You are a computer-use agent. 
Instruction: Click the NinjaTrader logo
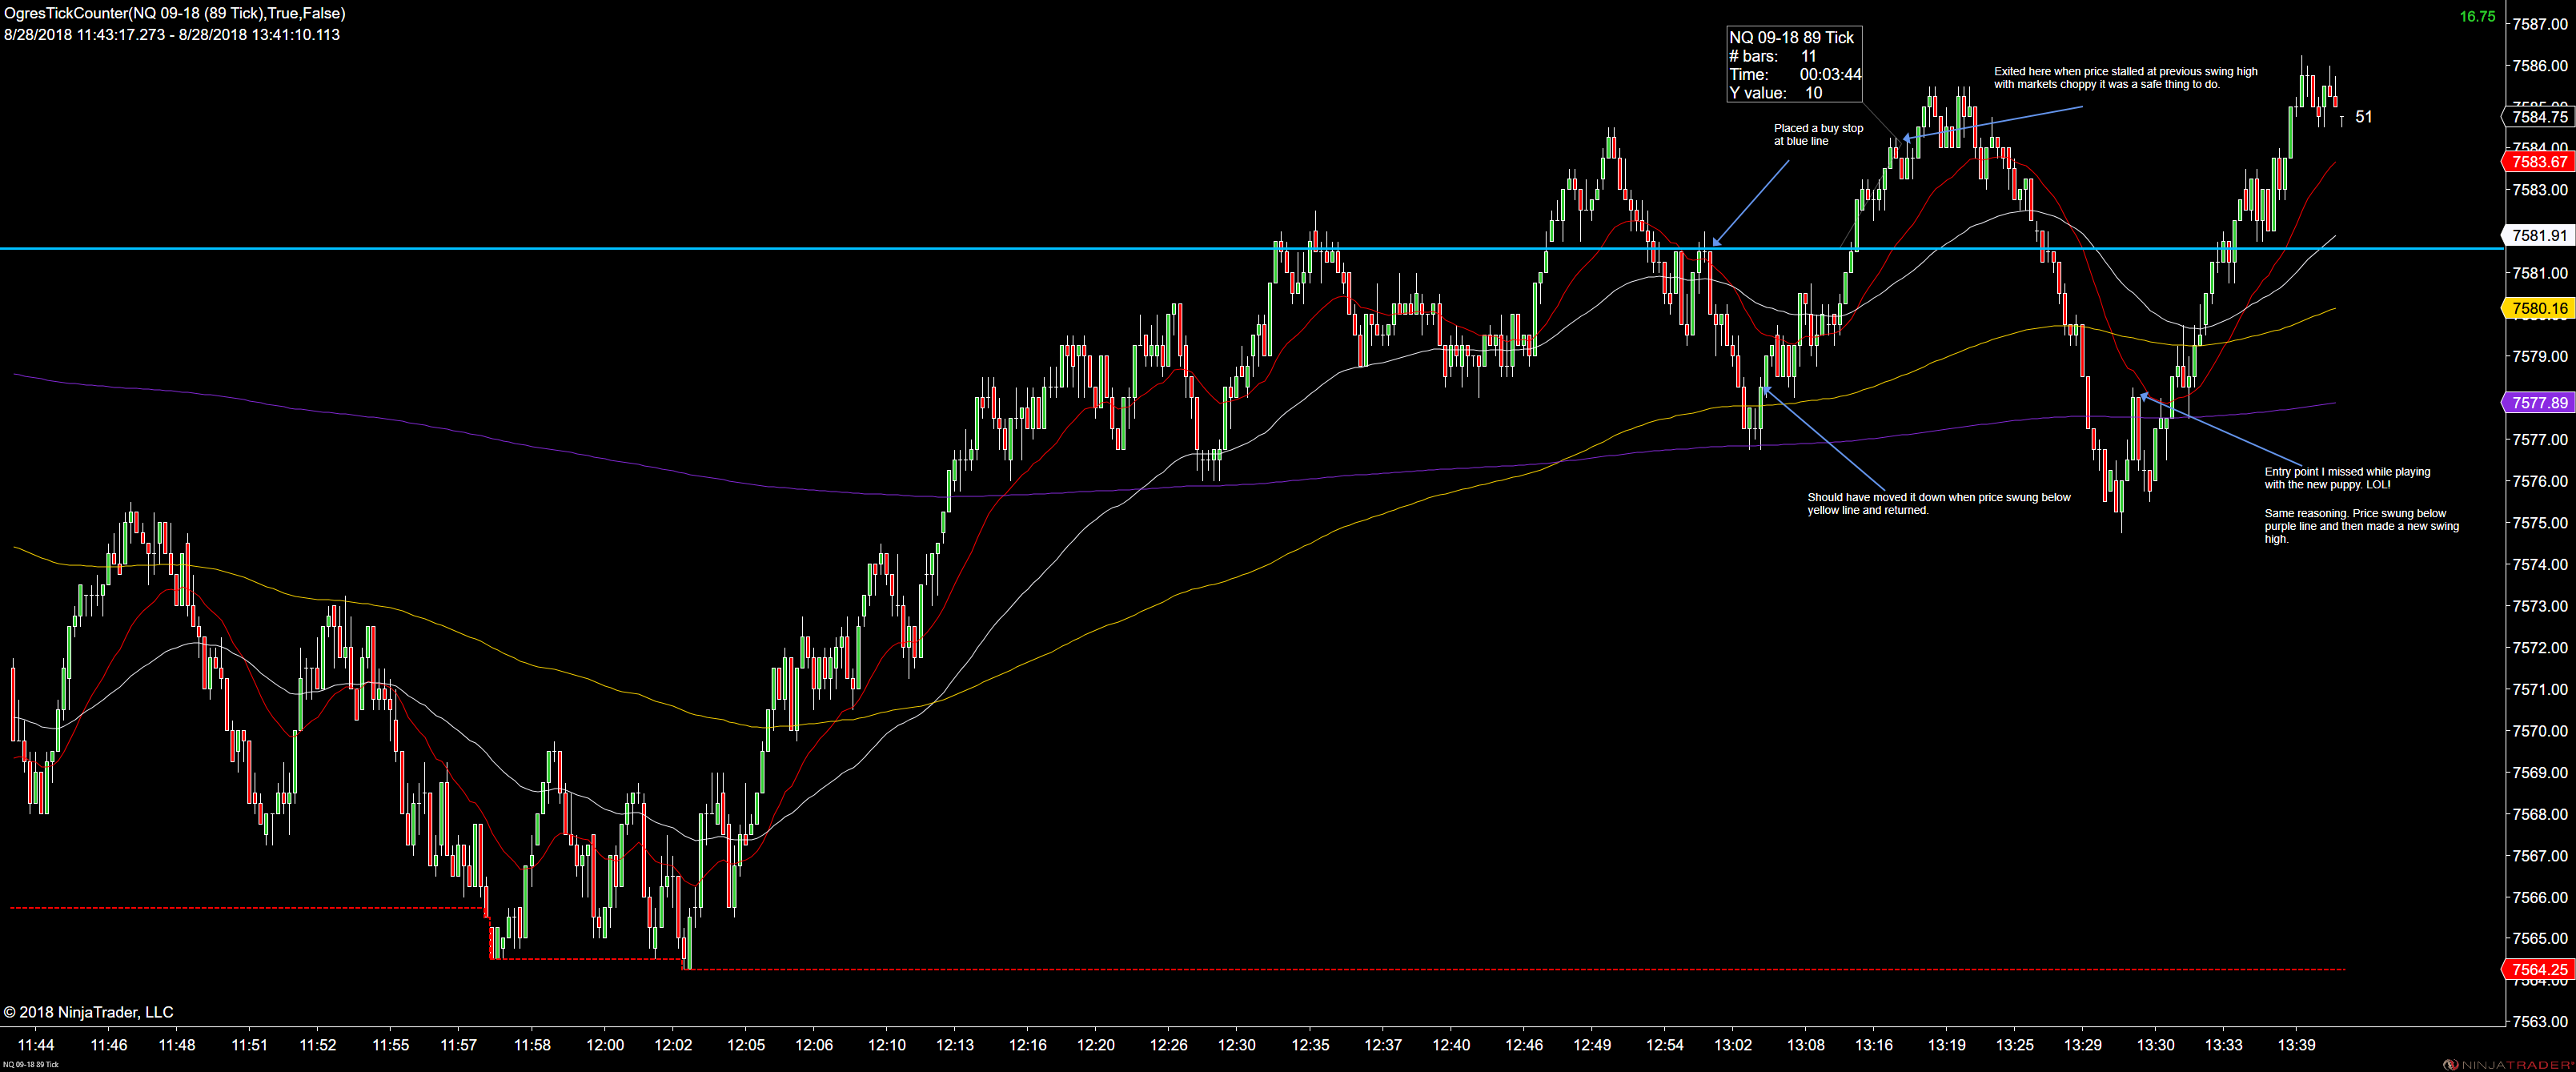coord(2509,1064)
